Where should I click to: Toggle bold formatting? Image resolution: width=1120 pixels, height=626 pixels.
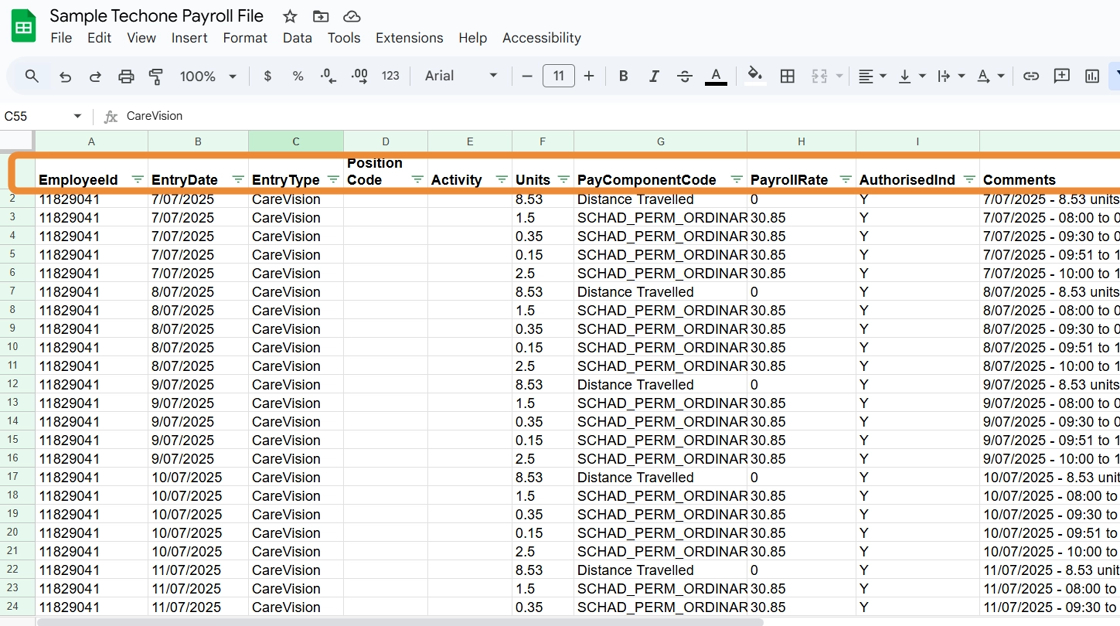[623, 76]
